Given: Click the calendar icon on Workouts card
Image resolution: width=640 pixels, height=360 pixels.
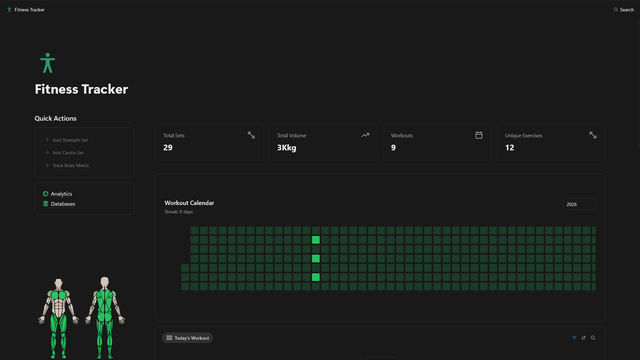Looking at the screenshot, I should tap(479, 135).
